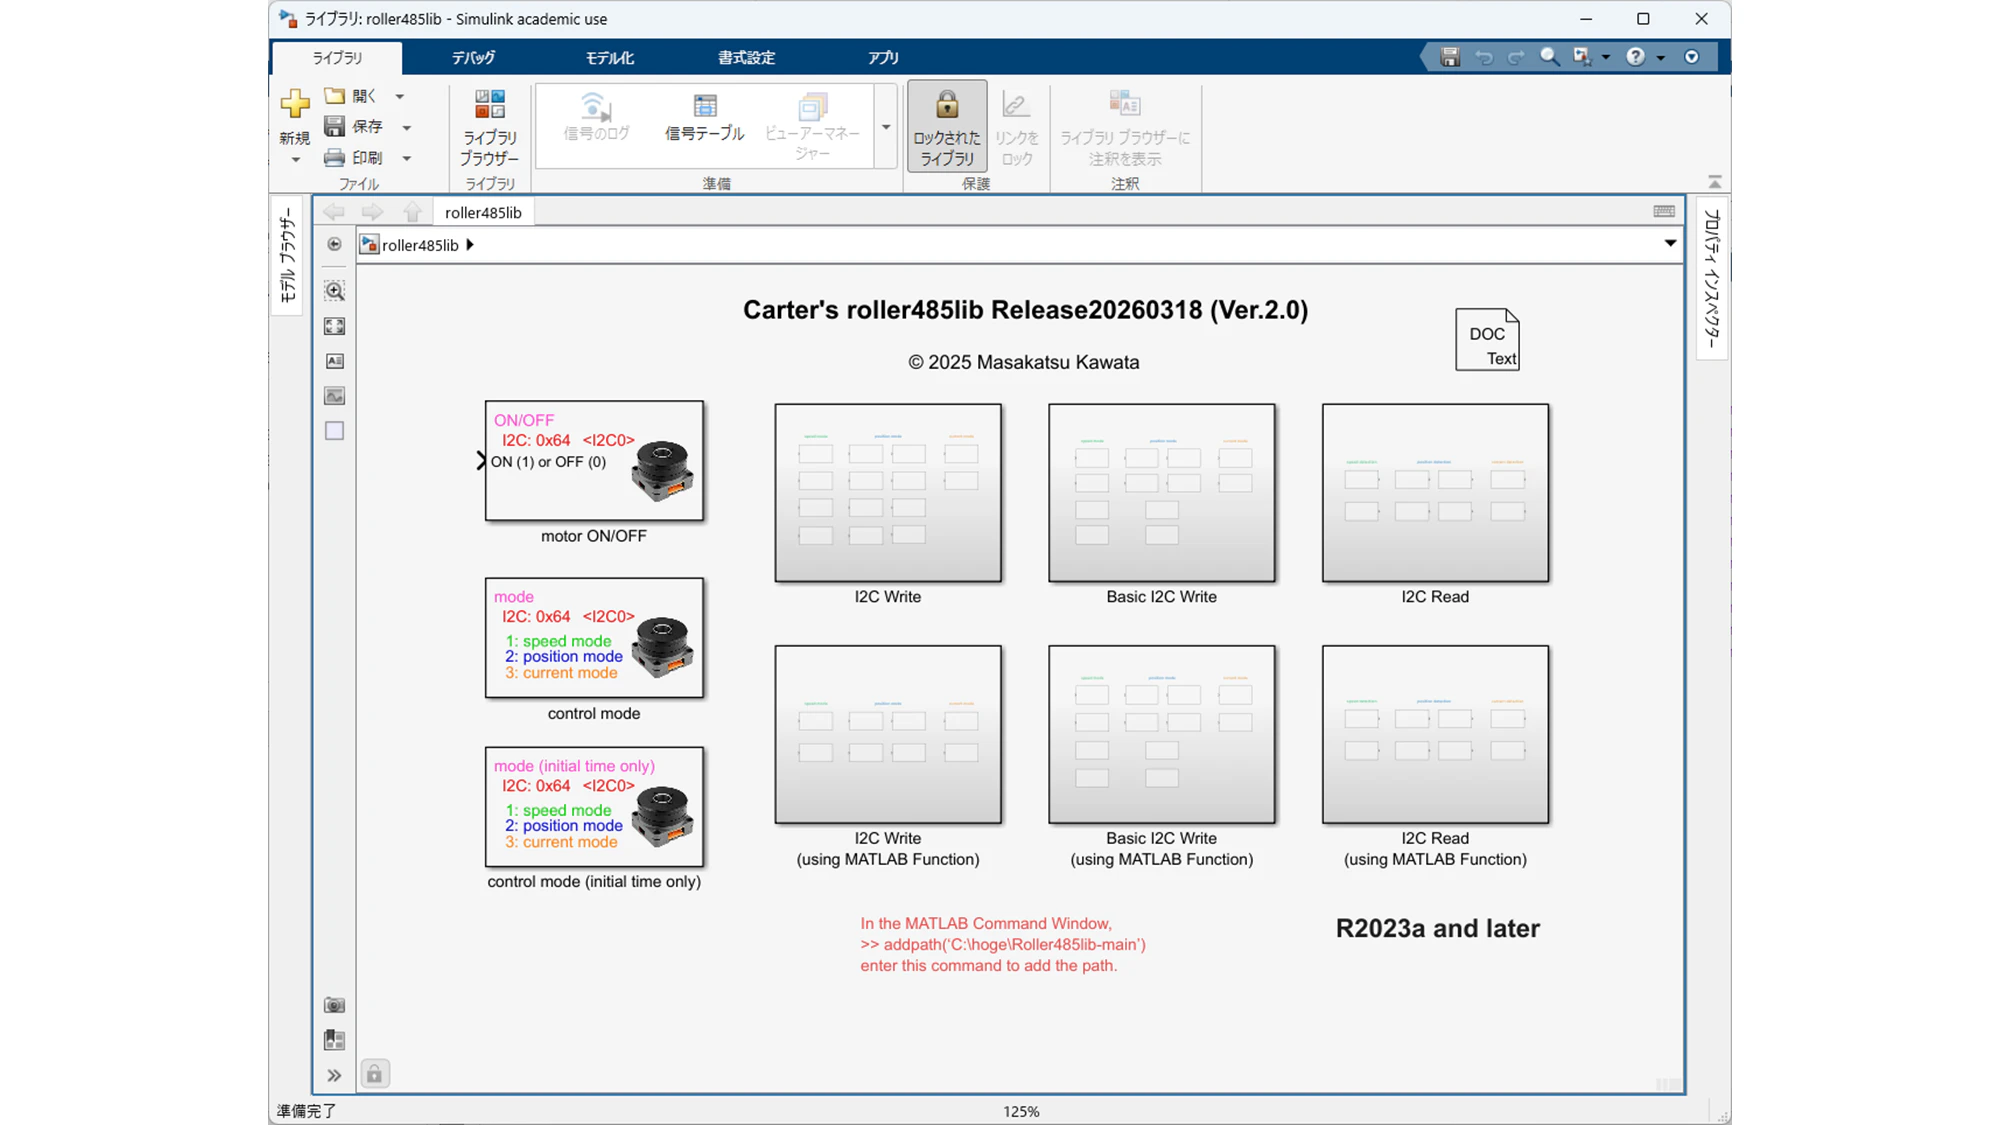The width and height of the screenshot is (2000, 1125).
Task: Open the モデル ブラウザー side panel
Action: pos(288,256)
